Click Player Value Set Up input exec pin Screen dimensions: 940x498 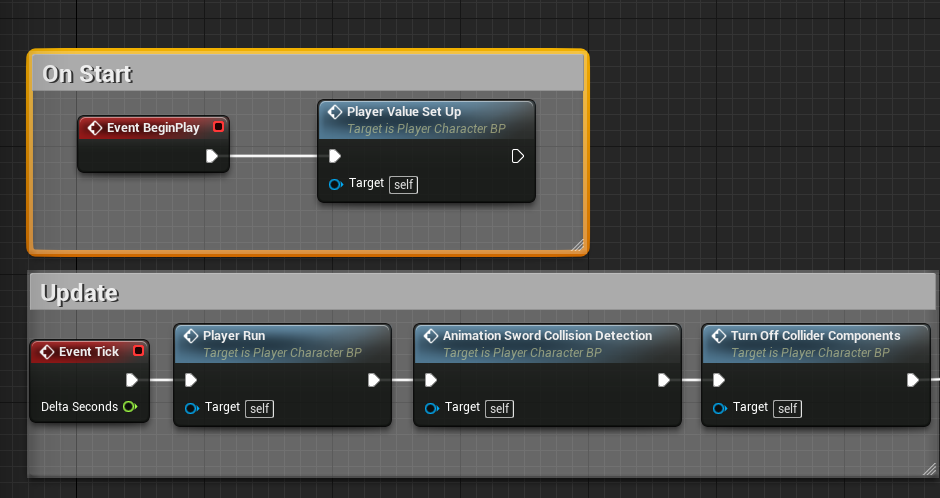[335, 156]
